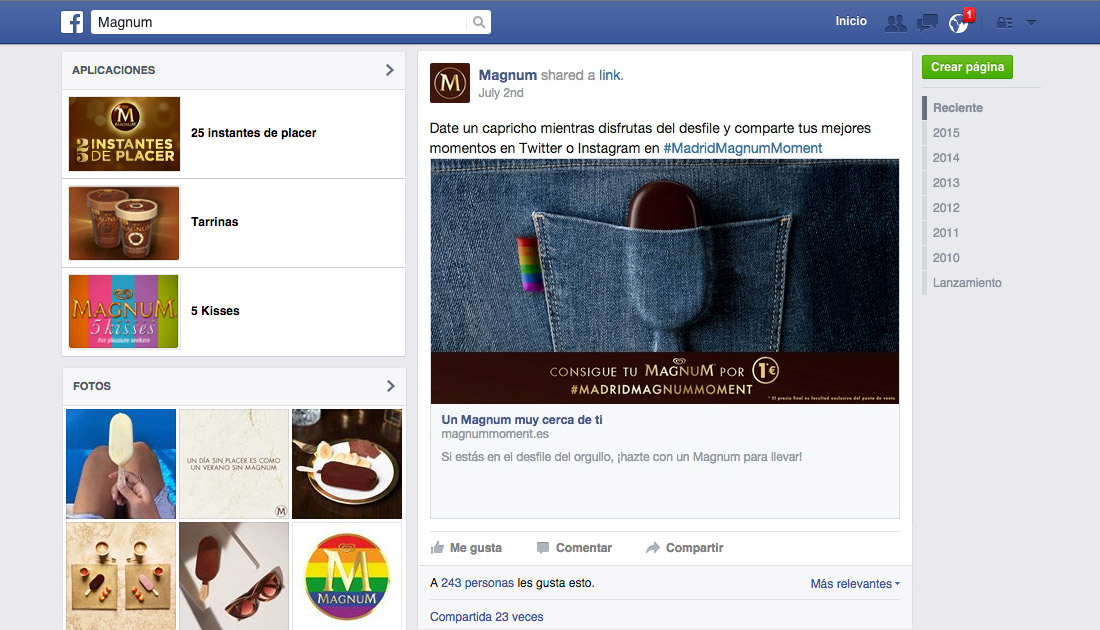Viewport: 1100px width, 630px height.
Task: Open the 5 Kisses app thumbnail
Action: 124,311
